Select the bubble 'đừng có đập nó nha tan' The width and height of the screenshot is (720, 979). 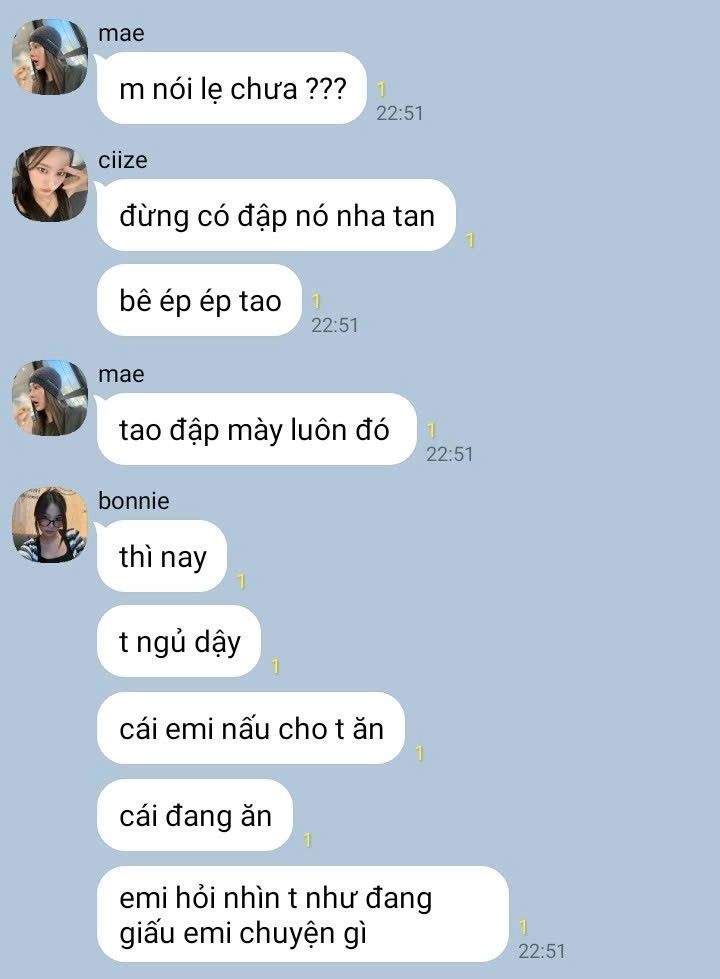277,215
